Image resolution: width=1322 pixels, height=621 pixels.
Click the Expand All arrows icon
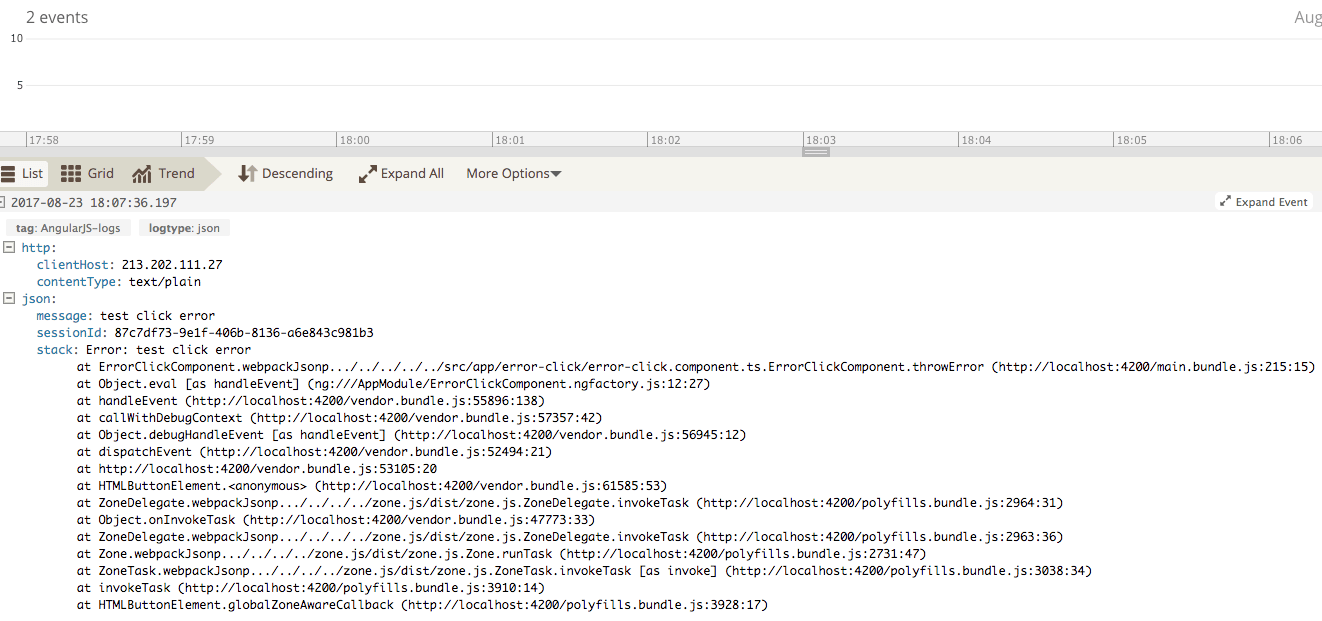click(x=367, y=174)
